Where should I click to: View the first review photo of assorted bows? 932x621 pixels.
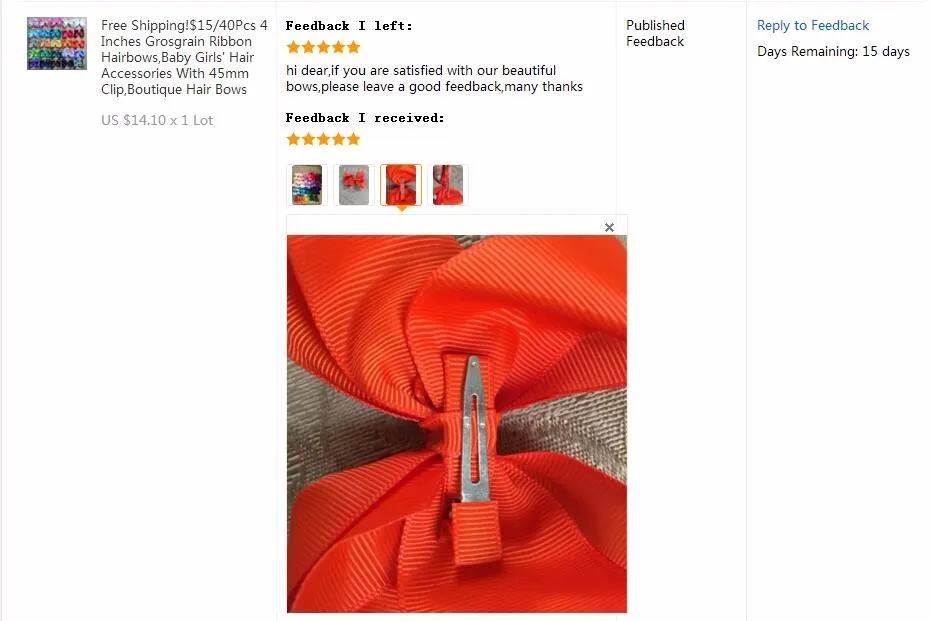[x=307, y=185]
